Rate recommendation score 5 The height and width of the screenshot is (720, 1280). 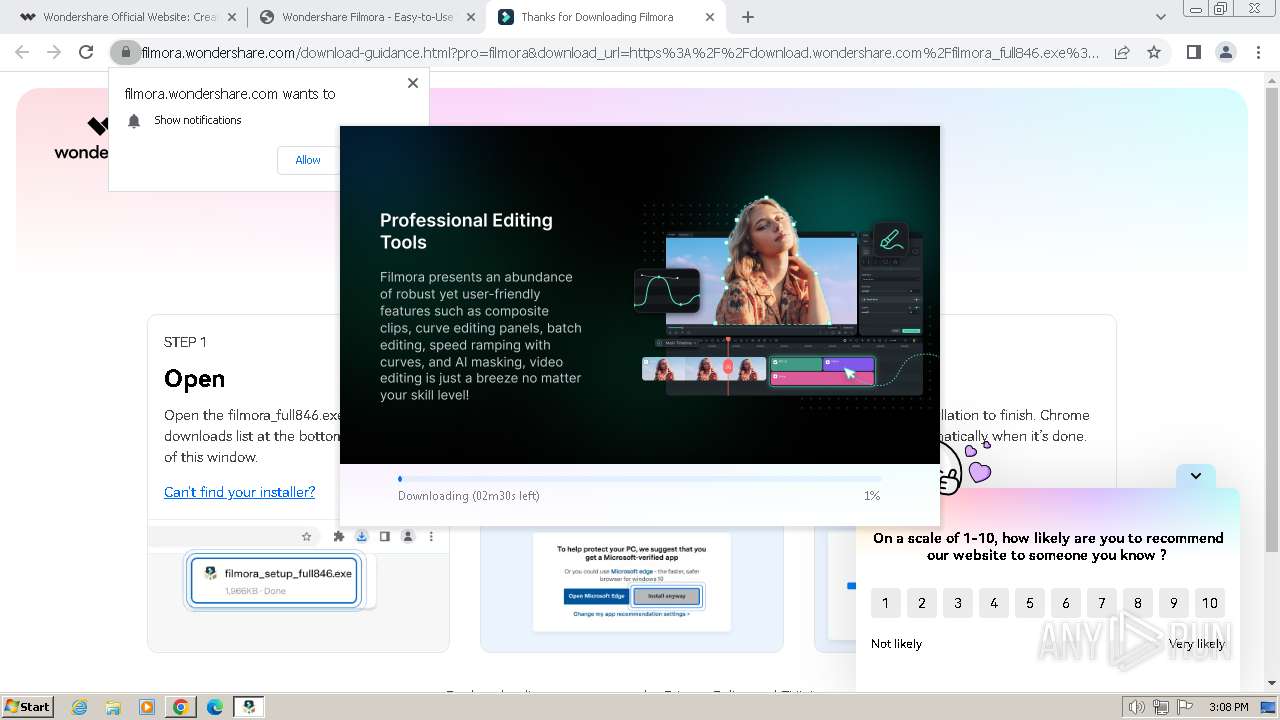[x=1029, y=603]
